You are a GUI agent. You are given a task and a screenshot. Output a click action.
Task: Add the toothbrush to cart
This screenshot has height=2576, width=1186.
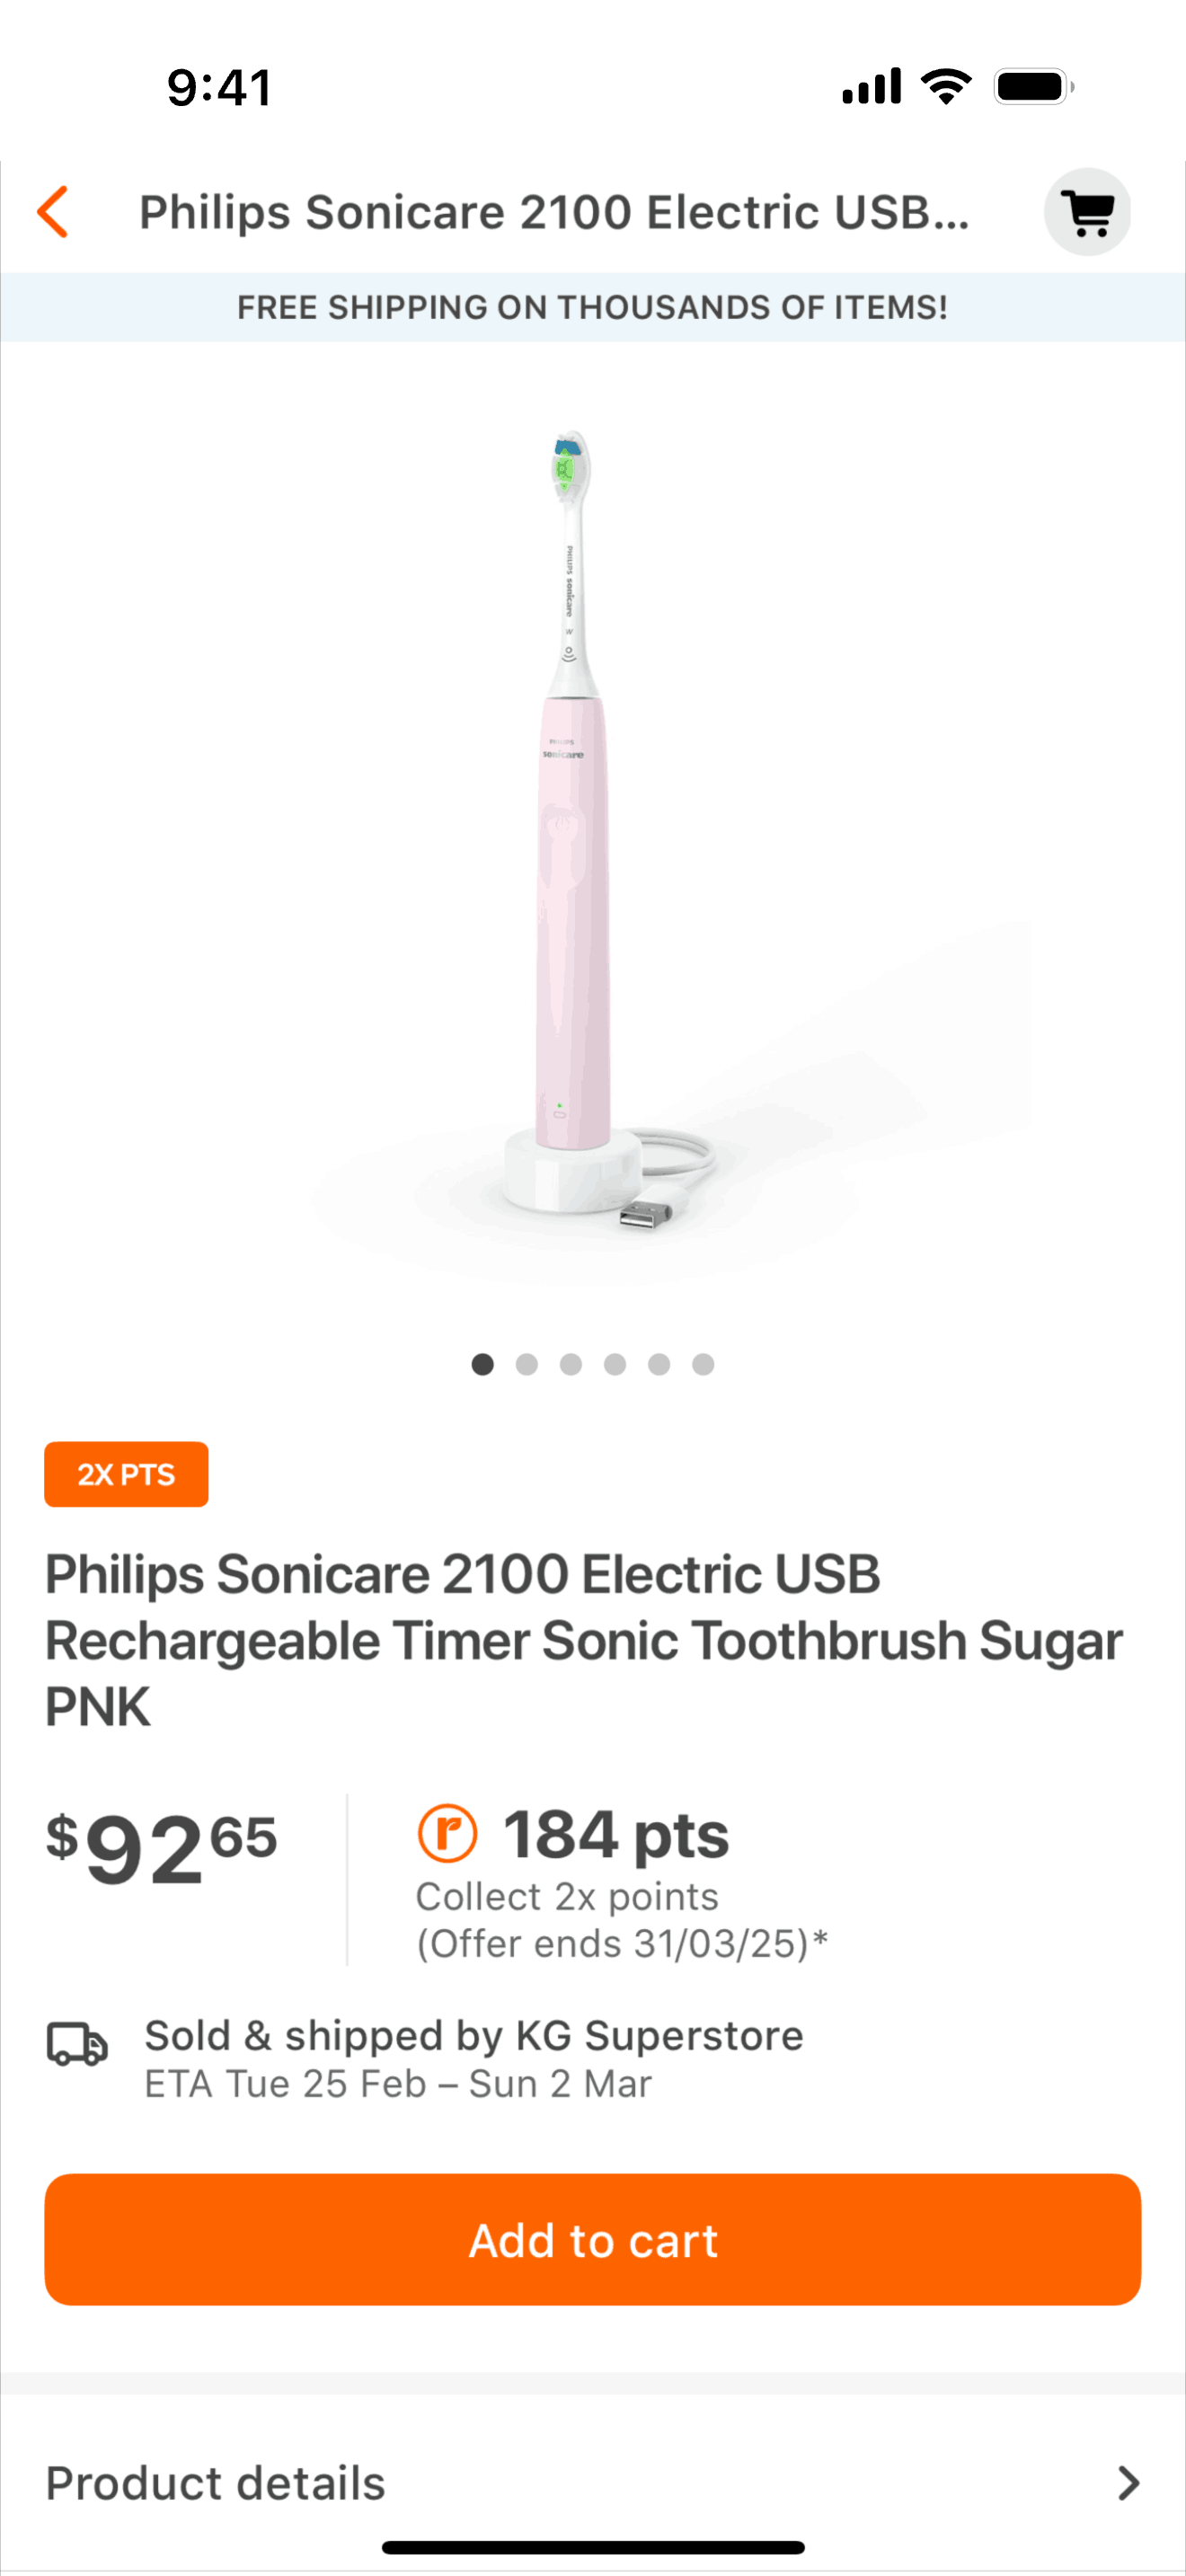coord(593,2240)
